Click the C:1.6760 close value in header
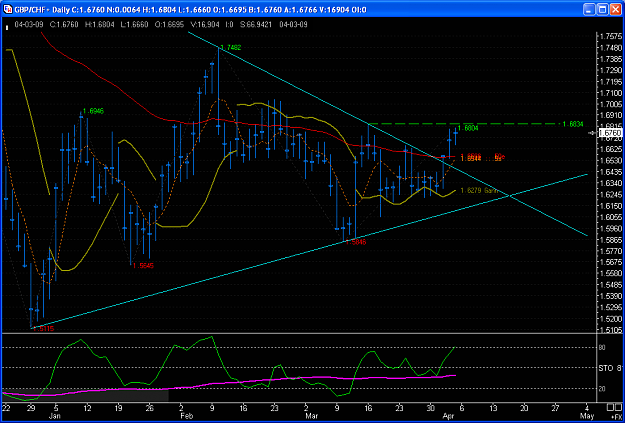The width and height of the screenshot is (625, 423). [65, 25]
